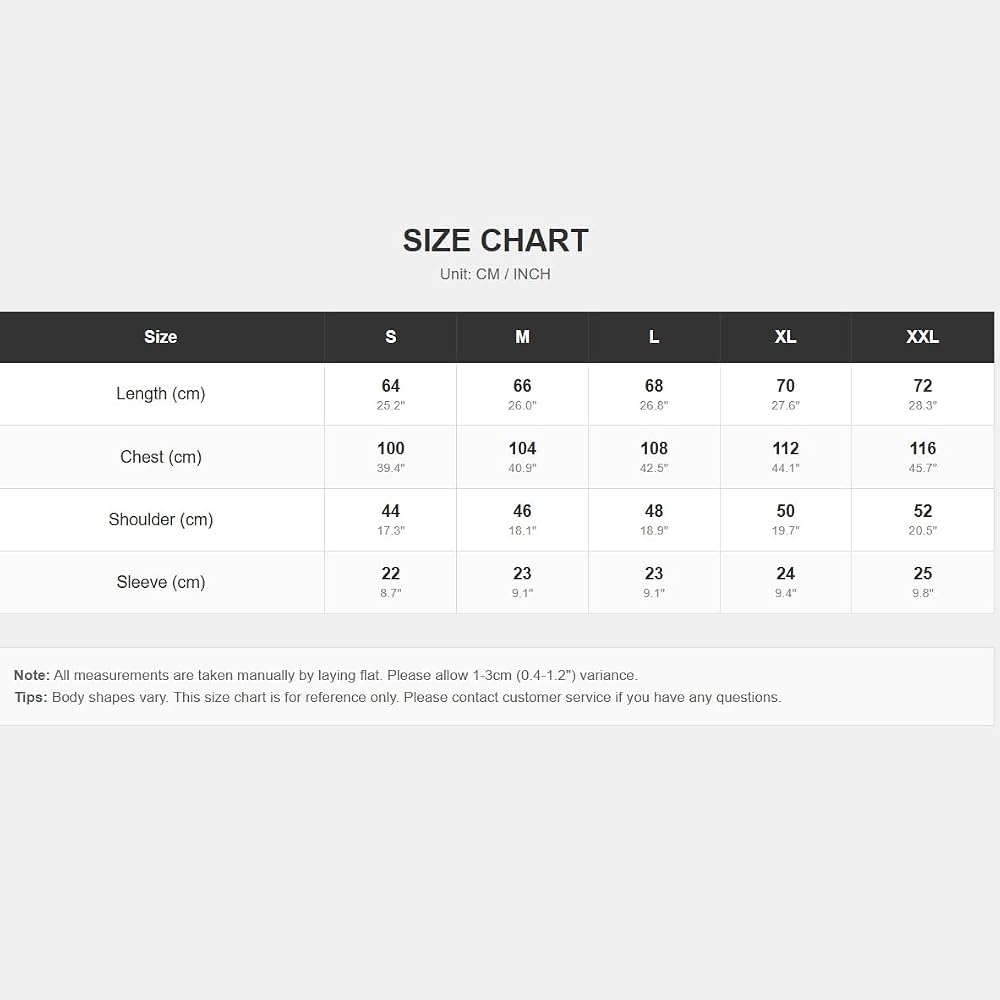1000x1000 pixels.
Task: Select the XL size column header
Action: tap(785, 337)
